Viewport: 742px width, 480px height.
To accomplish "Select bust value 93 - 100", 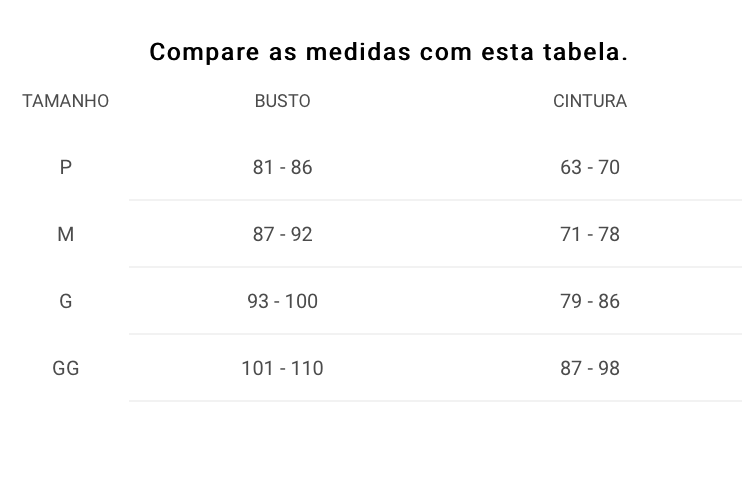I will click(x=283, y=301).
